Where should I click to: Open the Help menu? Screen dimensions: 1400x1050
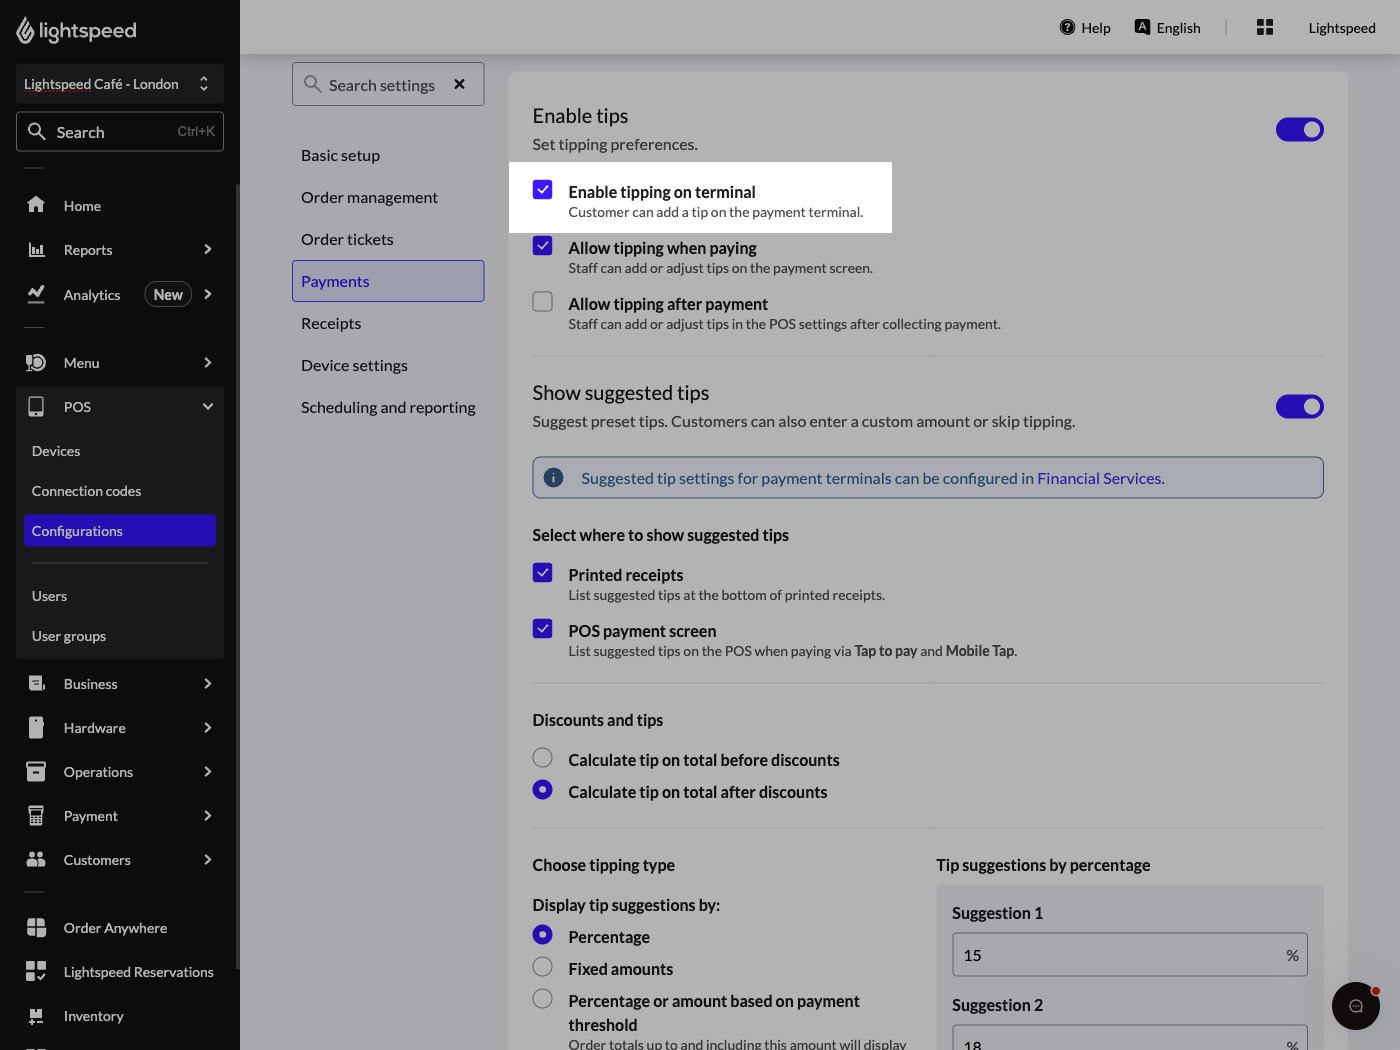click(1084, 27)
